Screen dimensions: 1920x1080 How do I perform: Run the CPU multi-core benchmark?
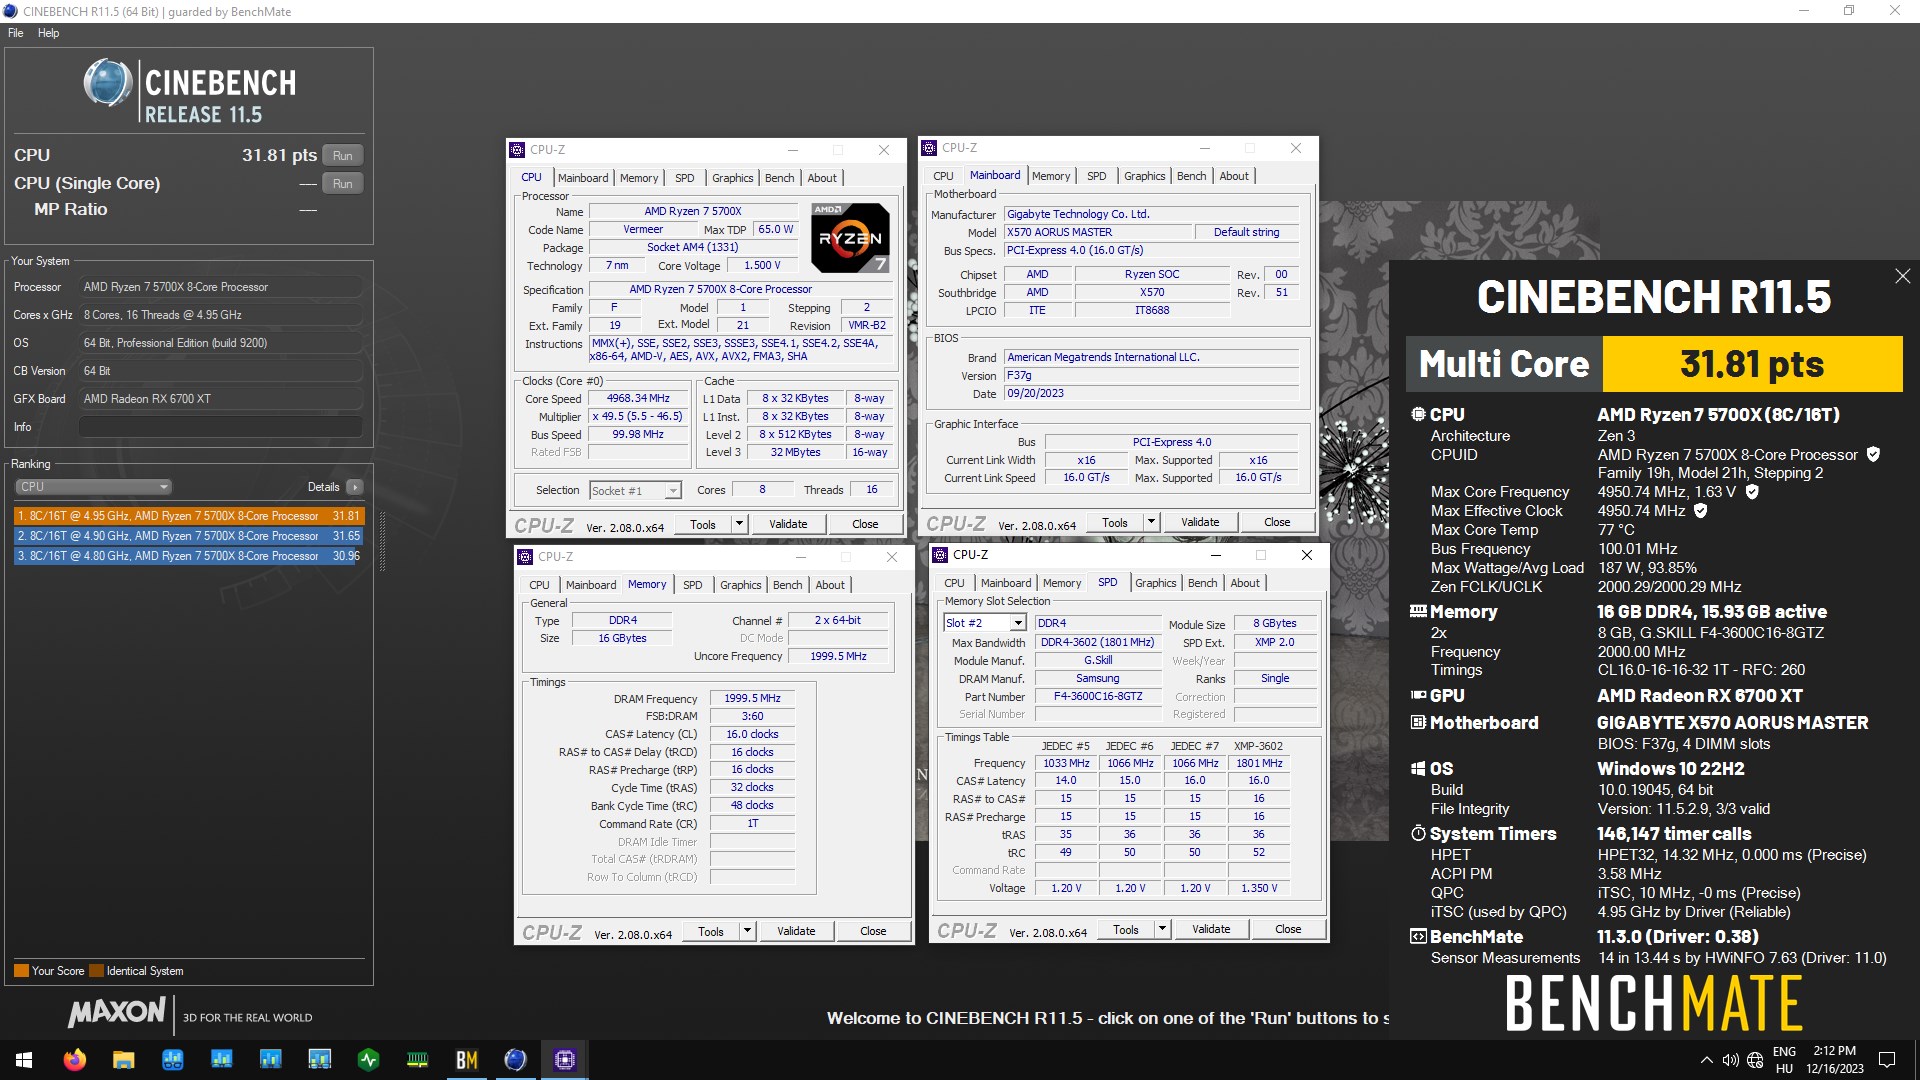pos(343,156)
